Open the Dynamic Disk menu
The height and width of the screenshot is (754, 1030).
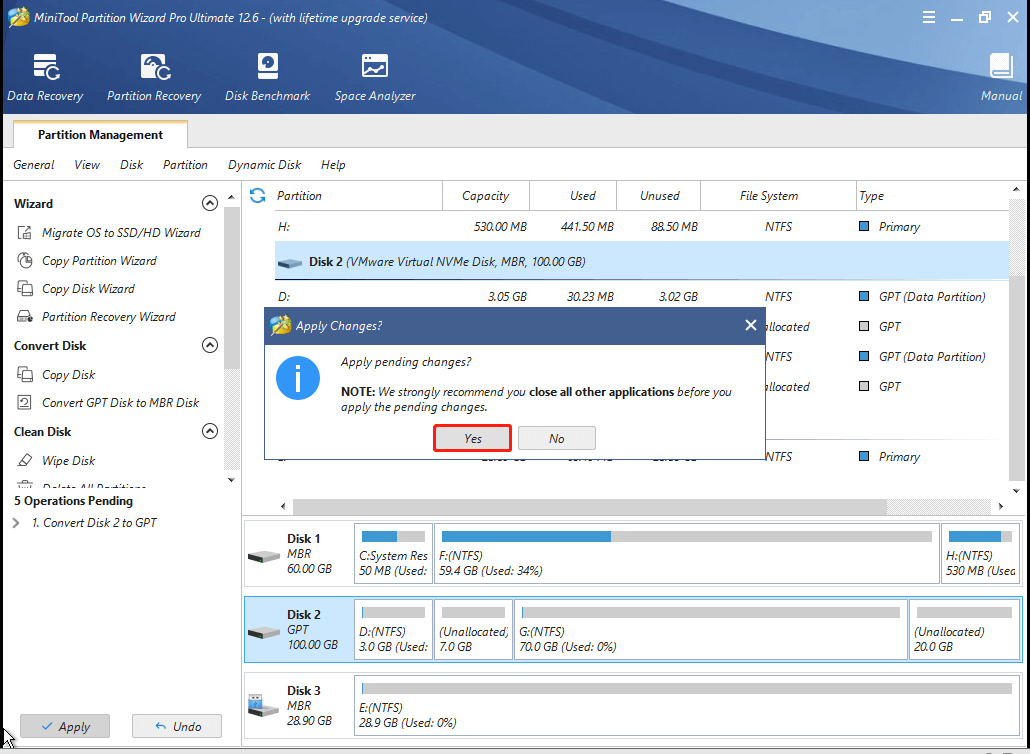264,165
